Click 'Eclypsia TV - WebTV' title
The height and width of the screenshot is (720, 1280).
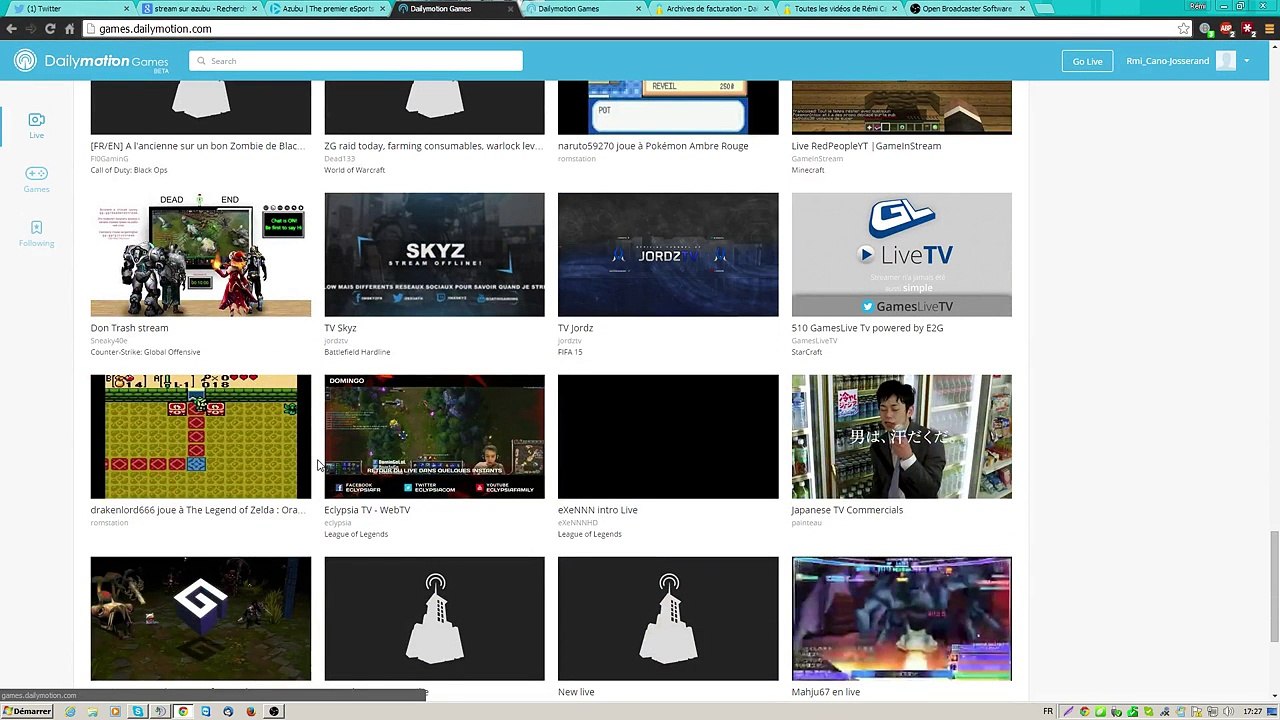367,510
